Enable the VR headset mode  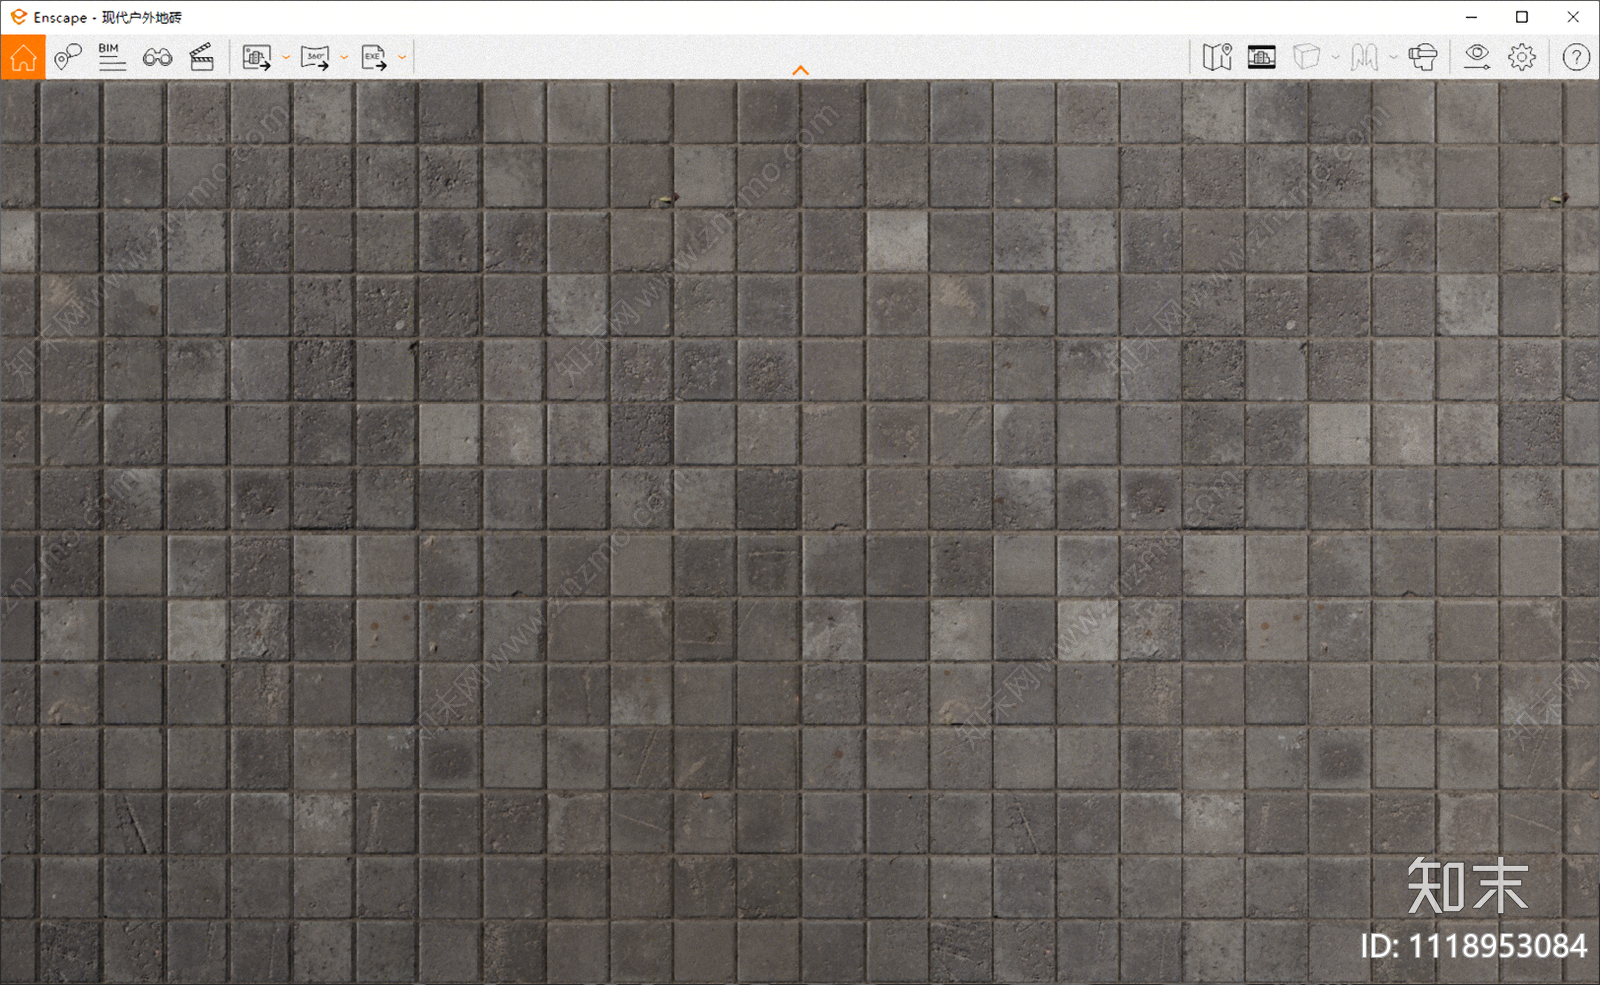pos(1423,57)
